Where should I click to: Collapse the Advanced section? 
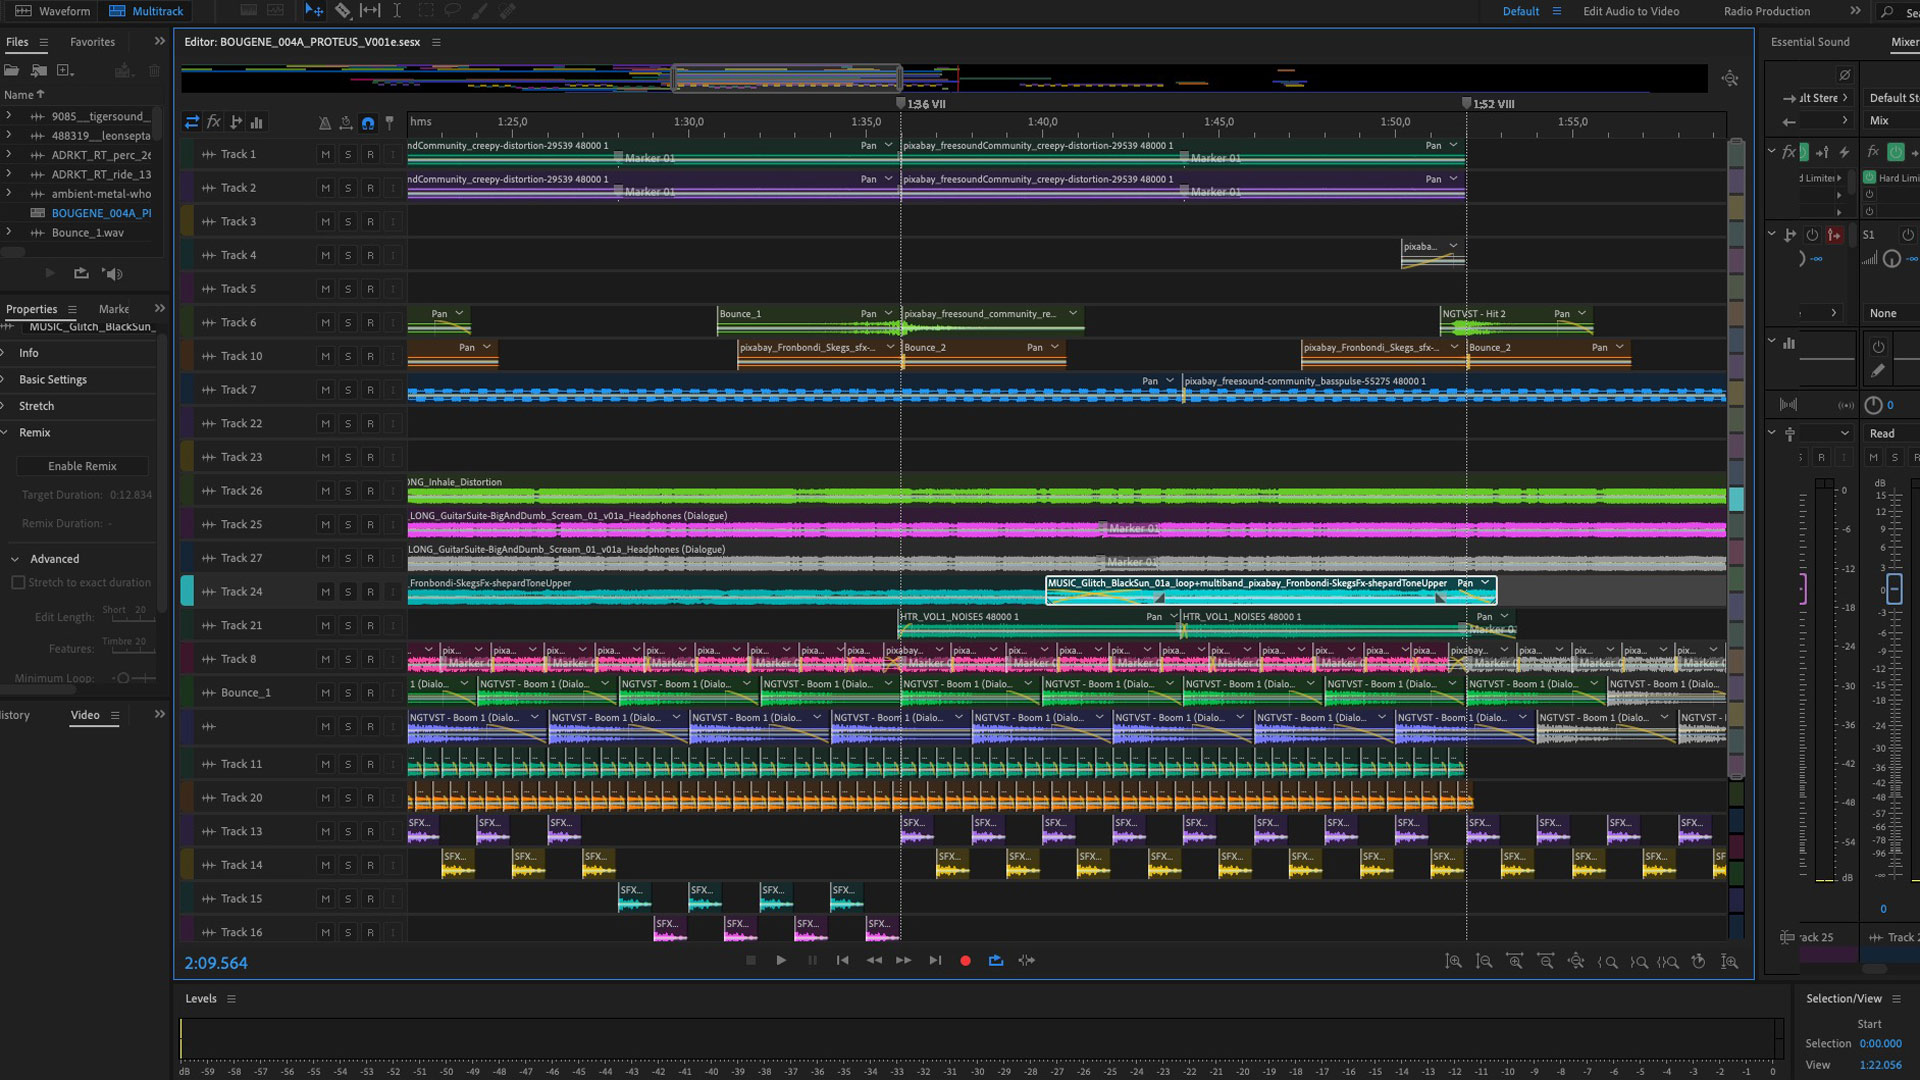[15, 559]
